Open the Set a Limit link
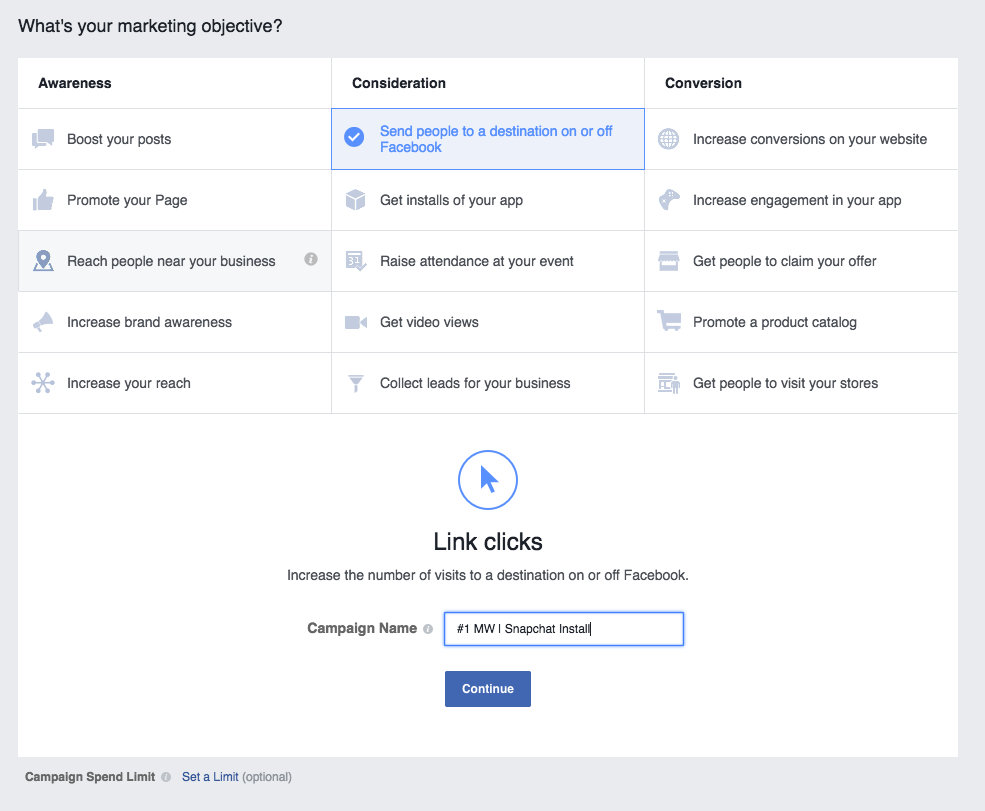 [x=210, y=777]
